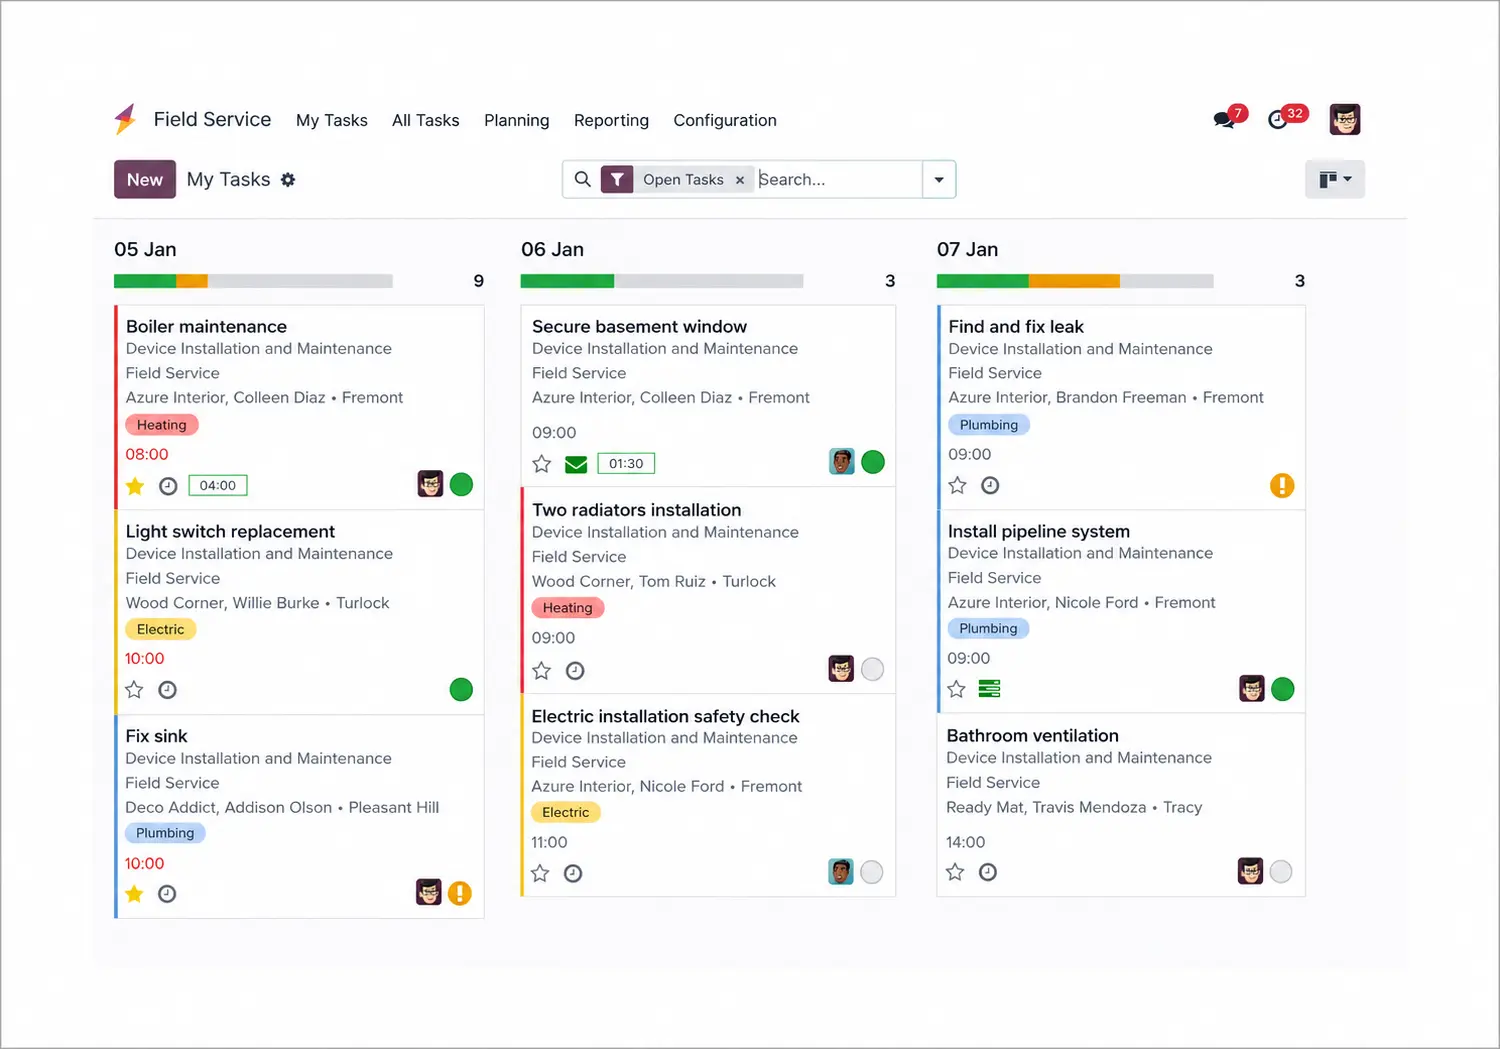This screenshot has height=1049, width=1500.
Task: Unstar the Fix sink task
Action: pyautogui.click(x=135, y=894)
